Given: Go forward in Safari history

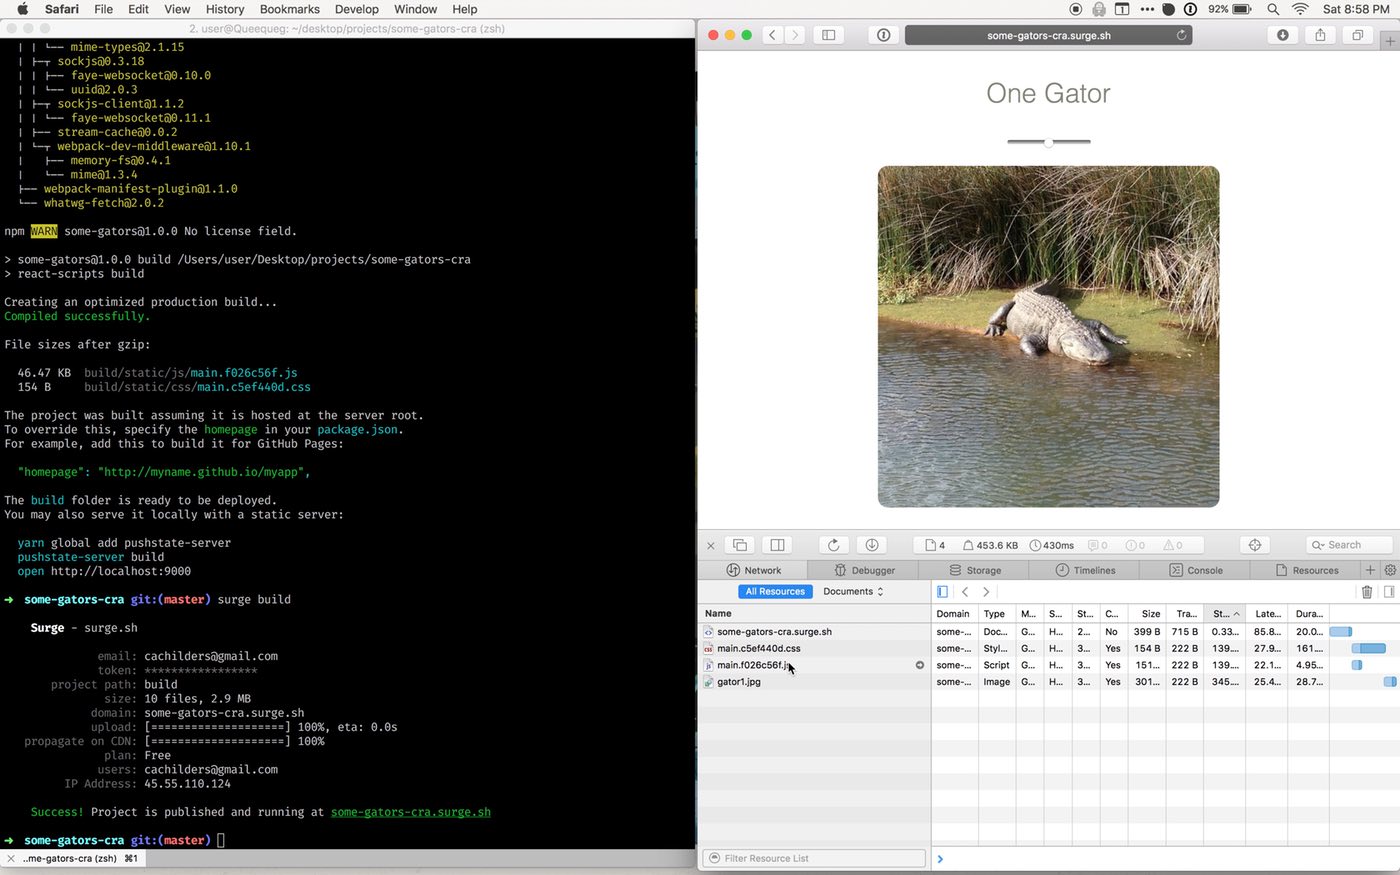Looking at the screenshot, I should tap(794, 35).
